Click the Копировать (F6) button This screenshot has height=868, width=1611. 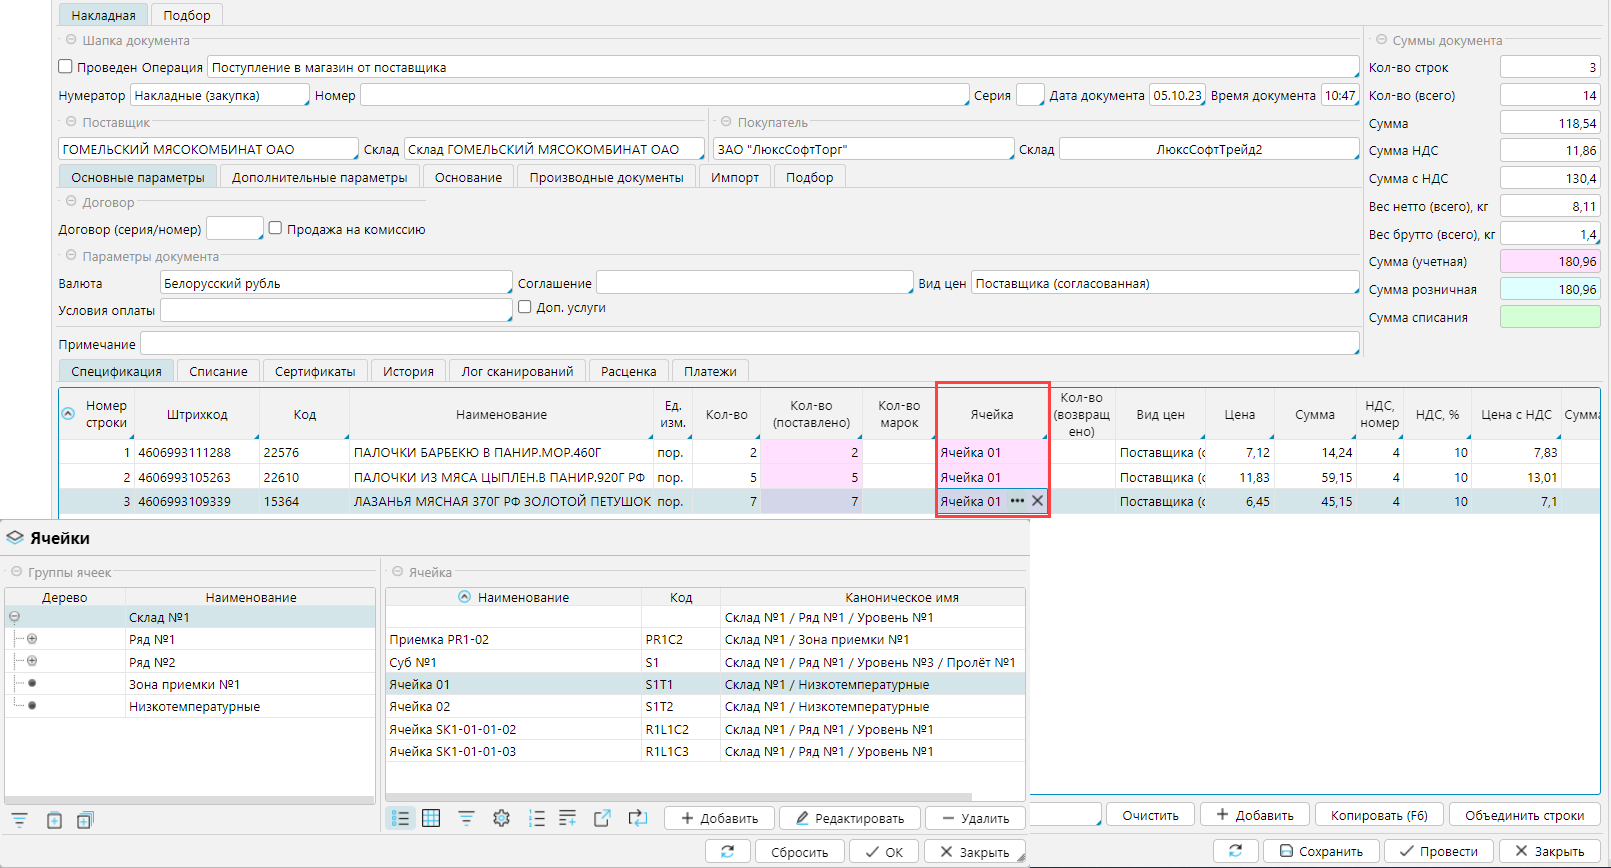click(1379, 815)
